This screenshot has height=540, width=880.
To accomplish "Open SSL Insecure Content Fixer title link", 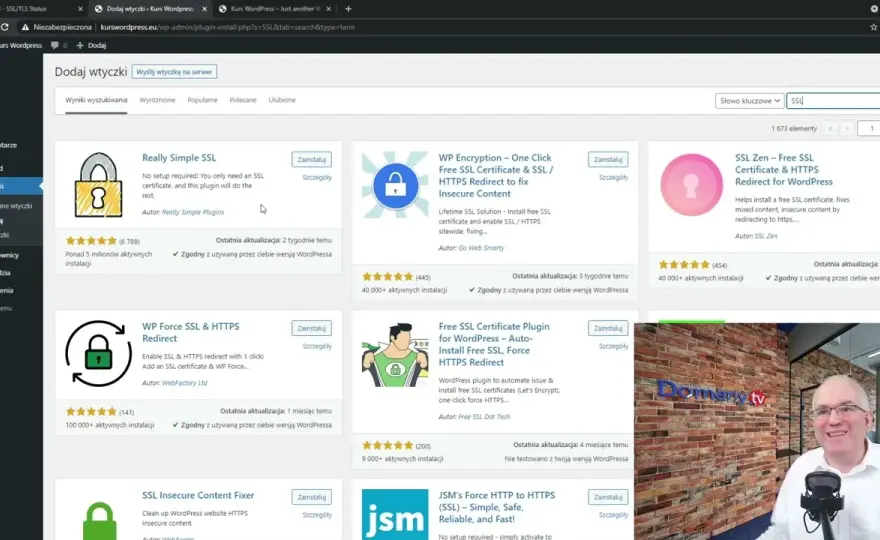I will click(198, 495).
